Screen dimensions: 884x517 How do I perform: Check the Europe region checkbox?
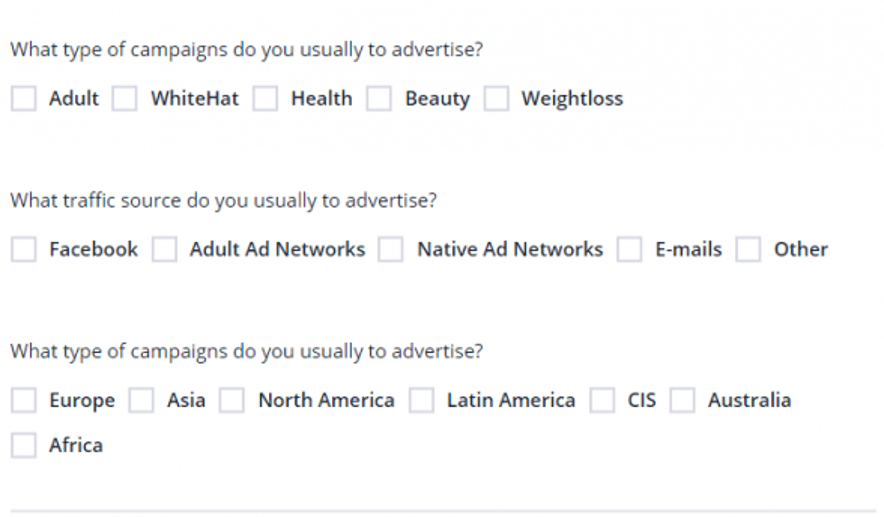pos(24,400)
